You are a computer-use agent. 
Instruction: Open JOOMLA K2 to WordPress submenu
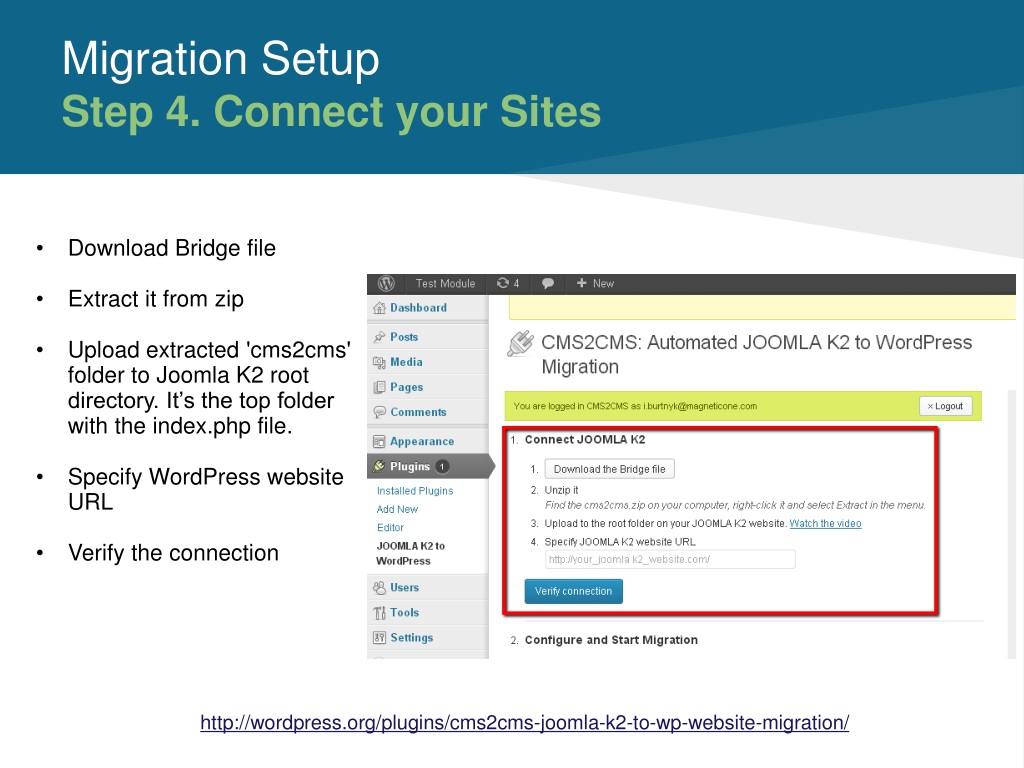coord(410,553)
